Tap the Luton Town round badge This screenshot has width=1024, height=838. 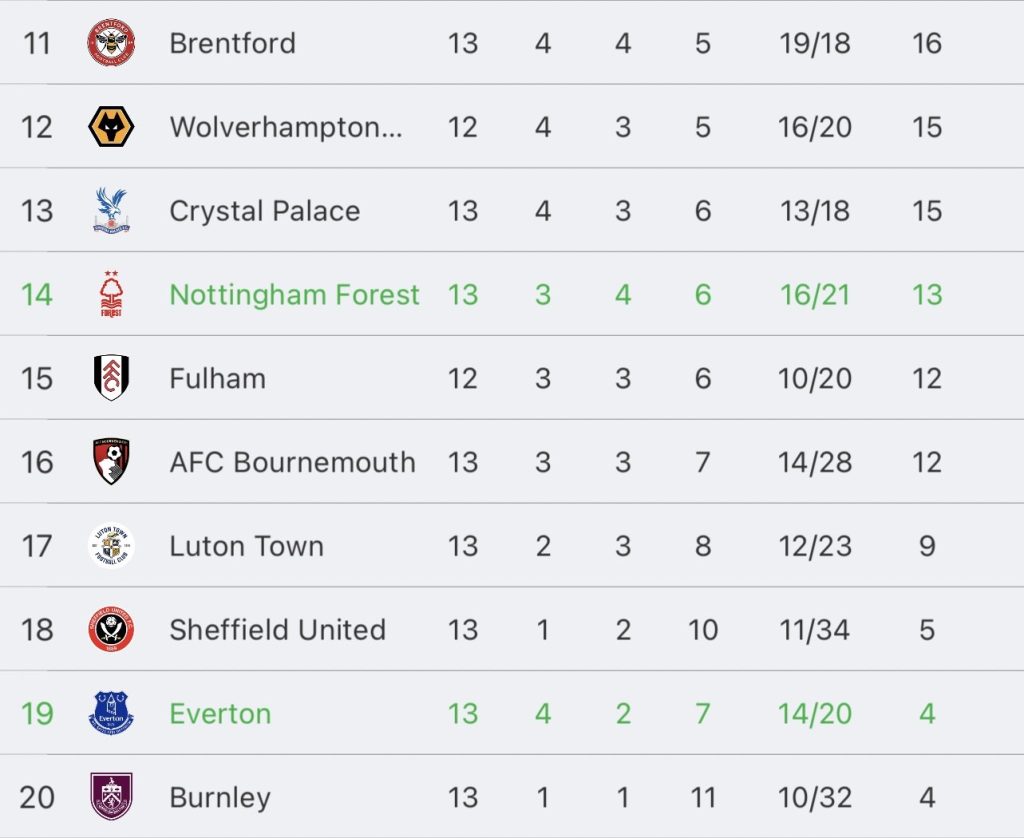point(111,545)
